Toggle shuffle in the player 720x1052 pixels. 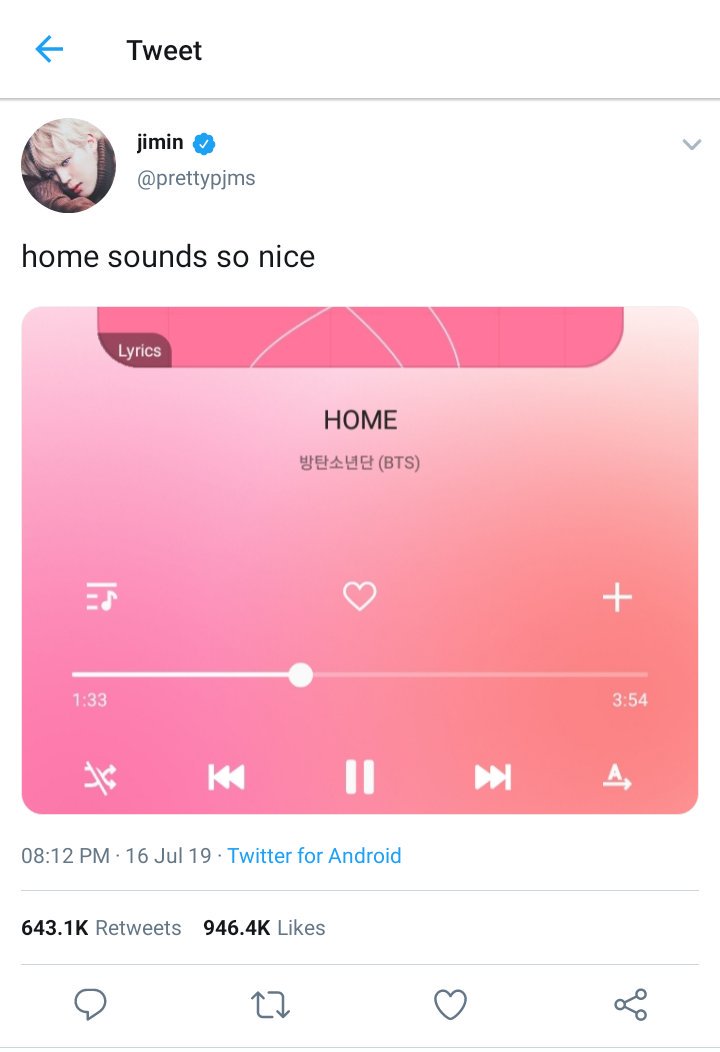tap(100, 778)
